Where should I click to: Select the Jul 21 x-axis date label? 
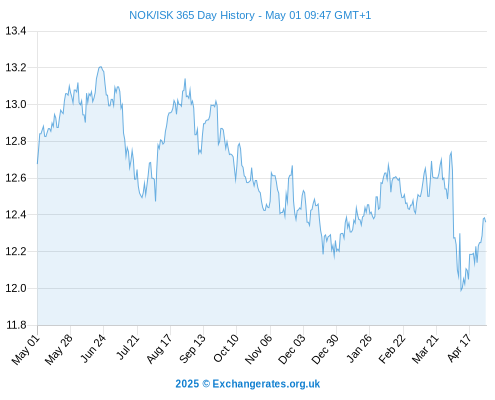[x=127, y=348]
